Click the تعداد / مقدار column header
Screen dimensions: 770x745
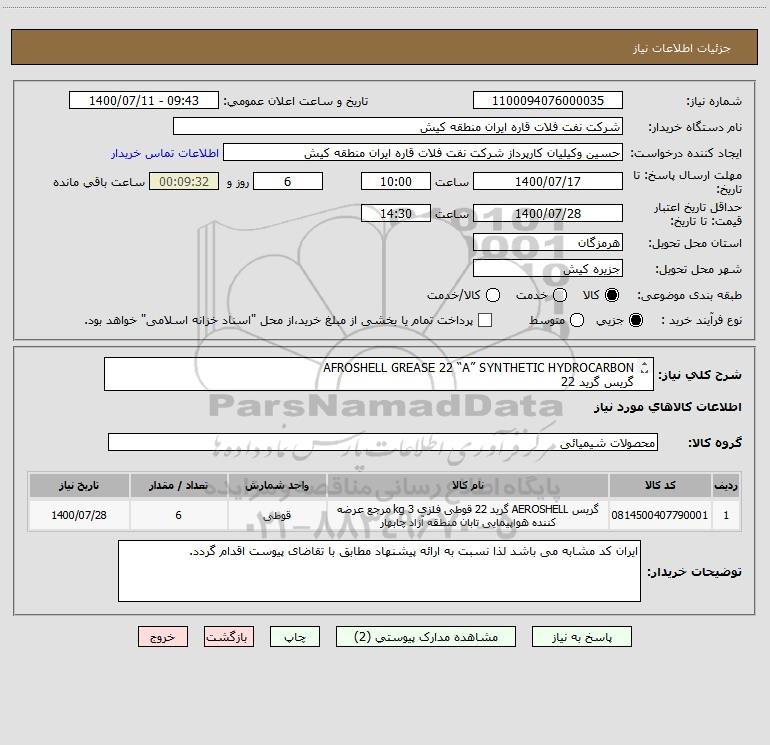point(178,485)
